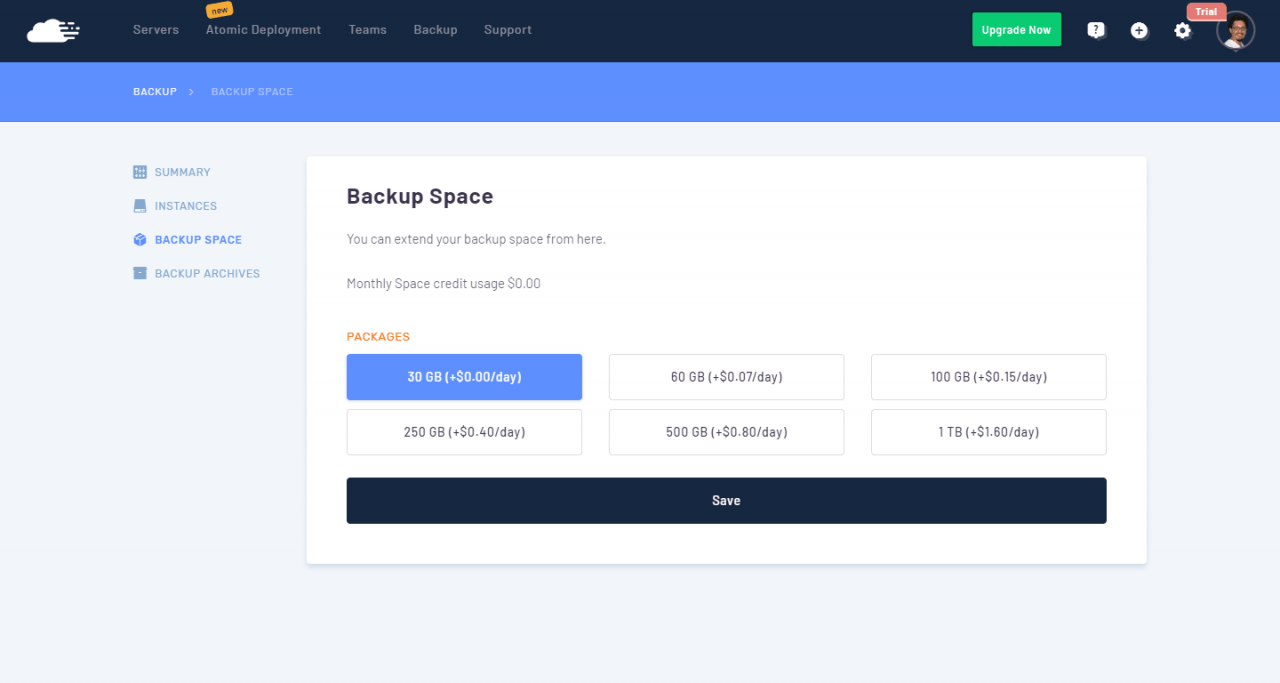1280x683 pixels.
Task: Open the Teams menu
Action: click(367, 29)
